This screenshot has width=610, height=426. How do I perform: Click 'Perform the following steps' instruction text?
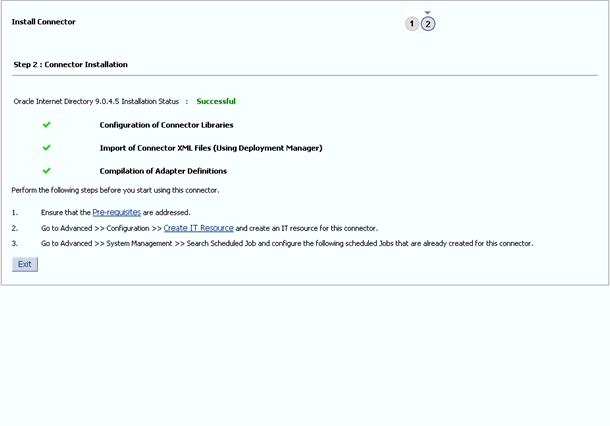115,190
